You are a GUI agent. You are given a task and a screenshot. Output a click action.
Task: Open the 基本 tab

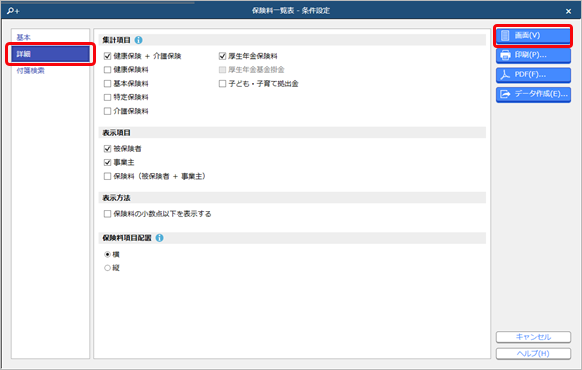coord(23,37)
